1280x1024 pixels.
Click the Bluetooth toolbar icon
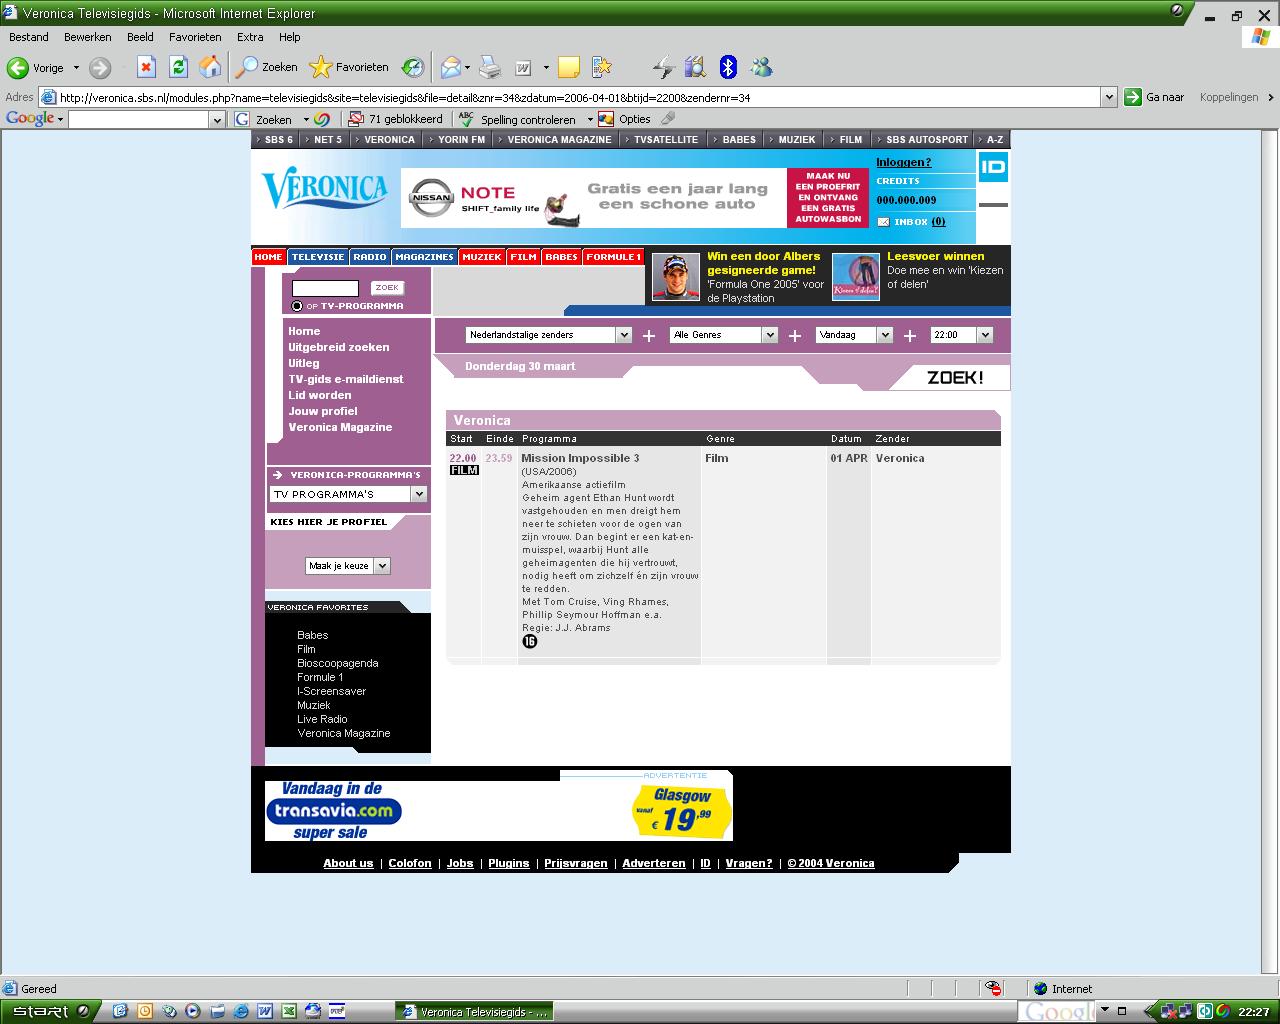tap(728, 67)
